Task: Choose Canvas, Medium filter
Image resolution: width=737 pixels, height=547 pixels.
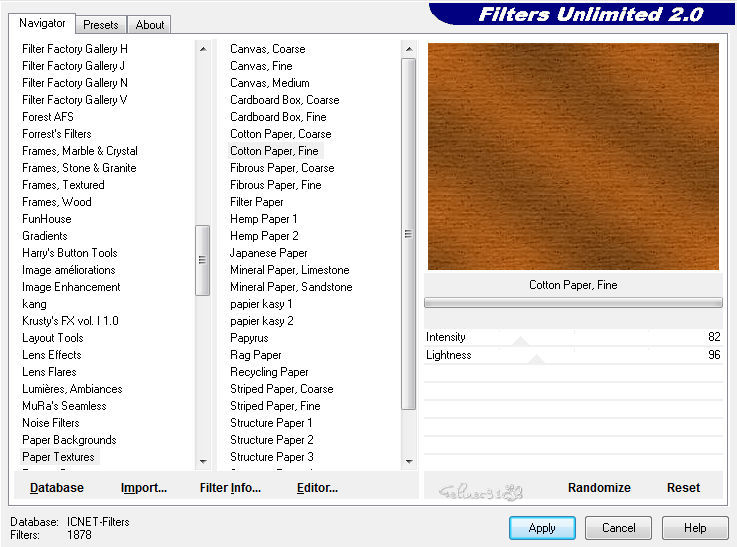Action: click(x=270, y=83)
